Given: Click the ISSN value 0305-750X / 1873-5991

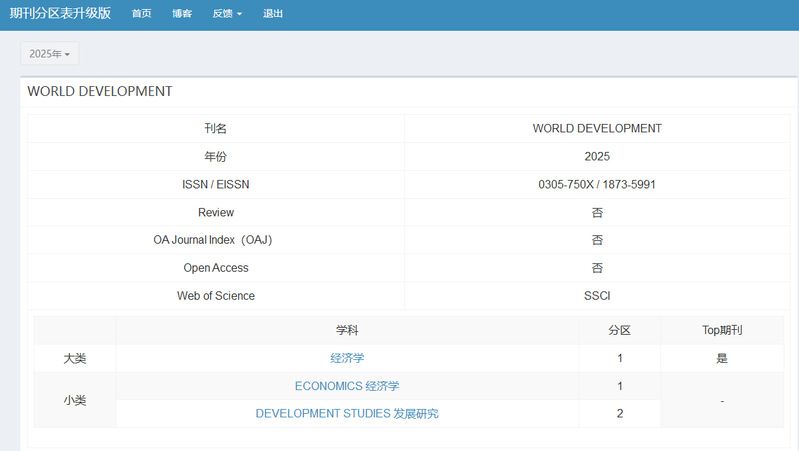Looking at the screenshot, I should point(597,185).
